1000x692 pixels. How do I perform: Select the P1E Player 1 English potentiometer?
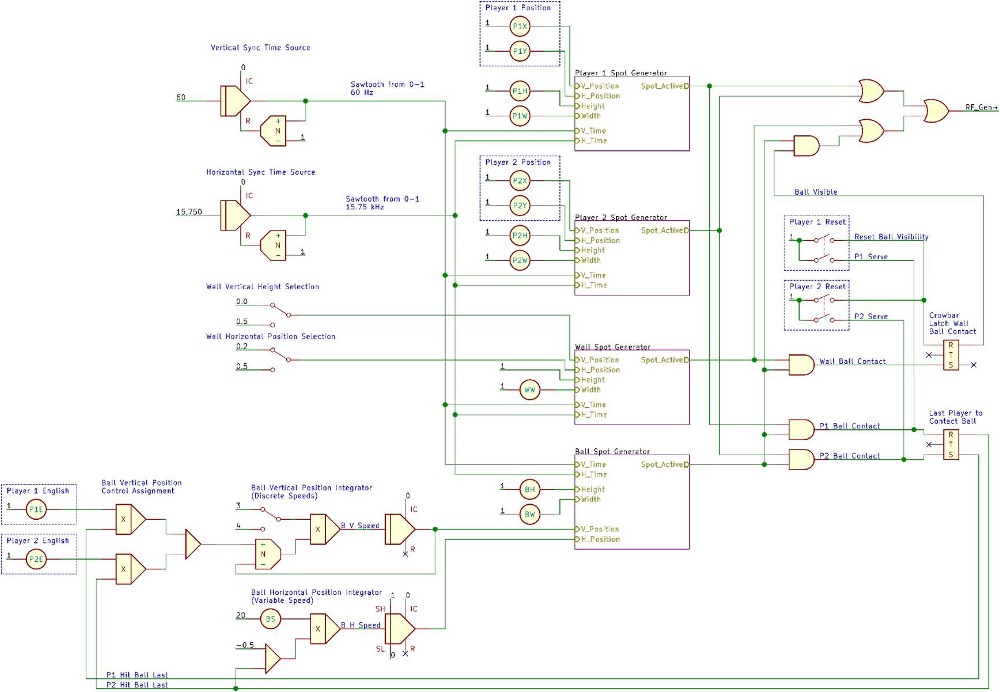tap(37, 510)
